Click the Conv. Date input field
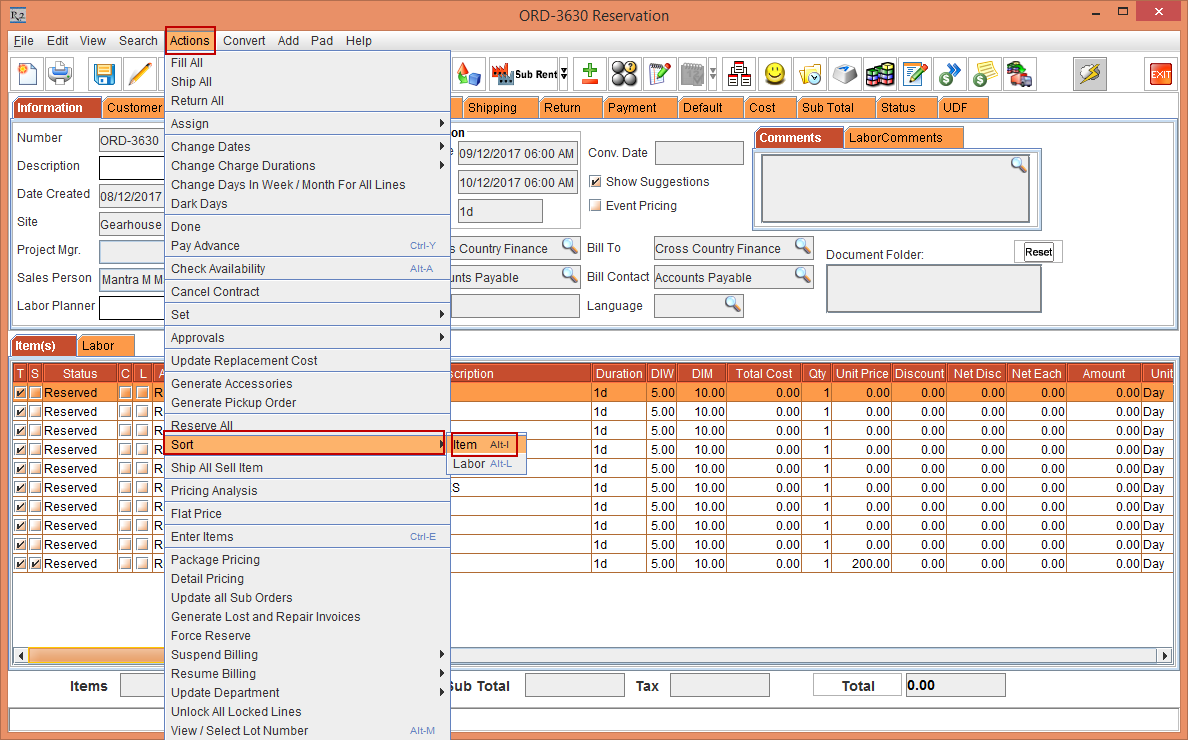This screenshot has width=1188, height=740. coord(699,153)
